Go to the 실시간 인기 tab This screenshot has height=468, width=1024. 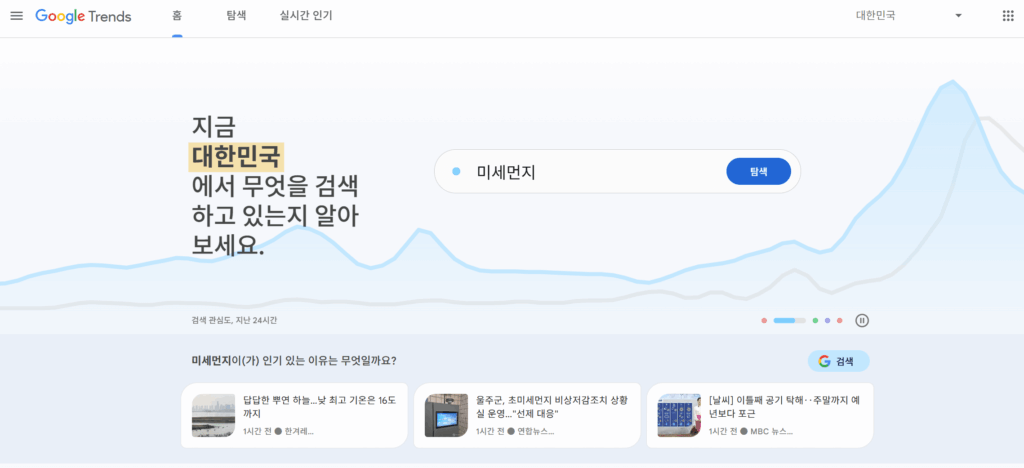tap(306, 16)
